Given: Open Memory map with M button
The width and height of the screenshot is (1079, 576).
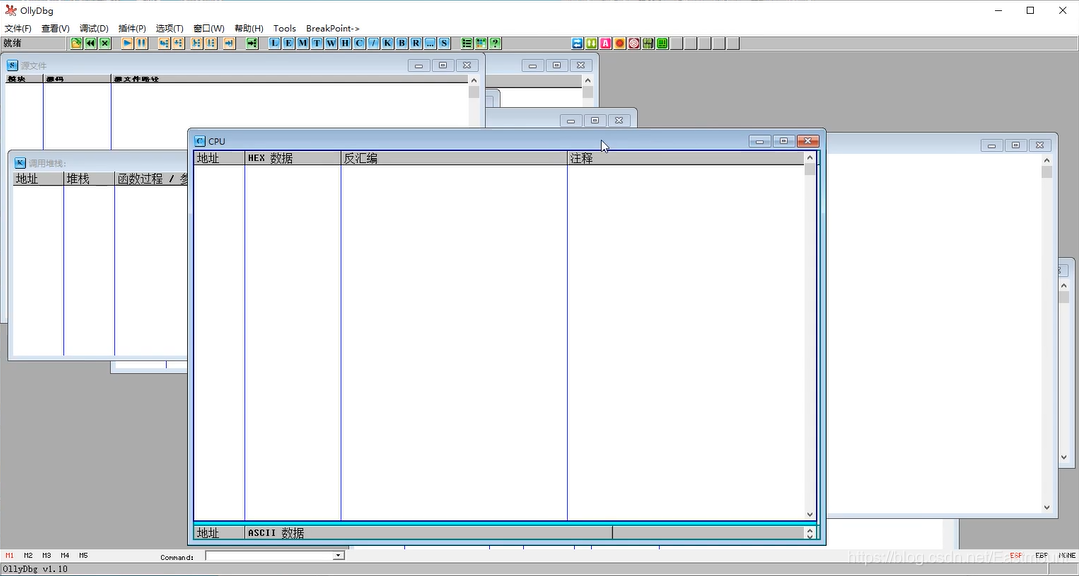Looking at the screenshot, I should [303, 43].
